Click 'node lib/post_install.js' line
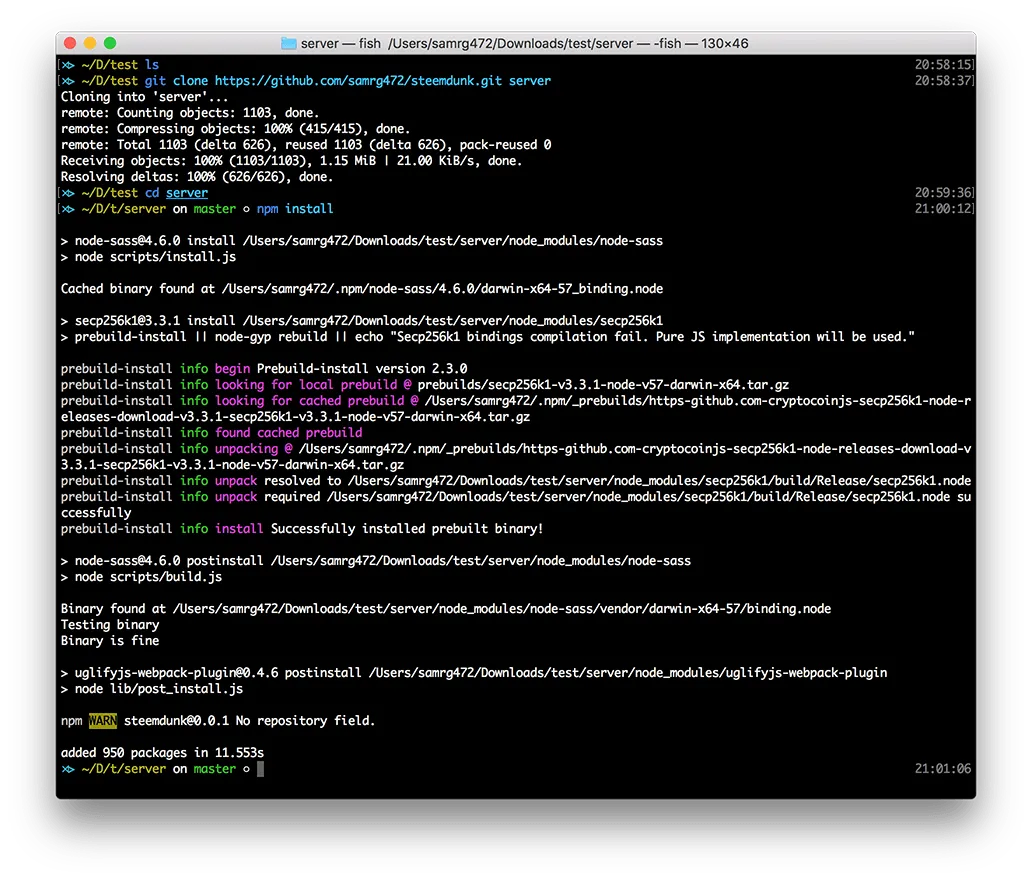The width and height of the screenshot is (1032, 879). (151, 688)
